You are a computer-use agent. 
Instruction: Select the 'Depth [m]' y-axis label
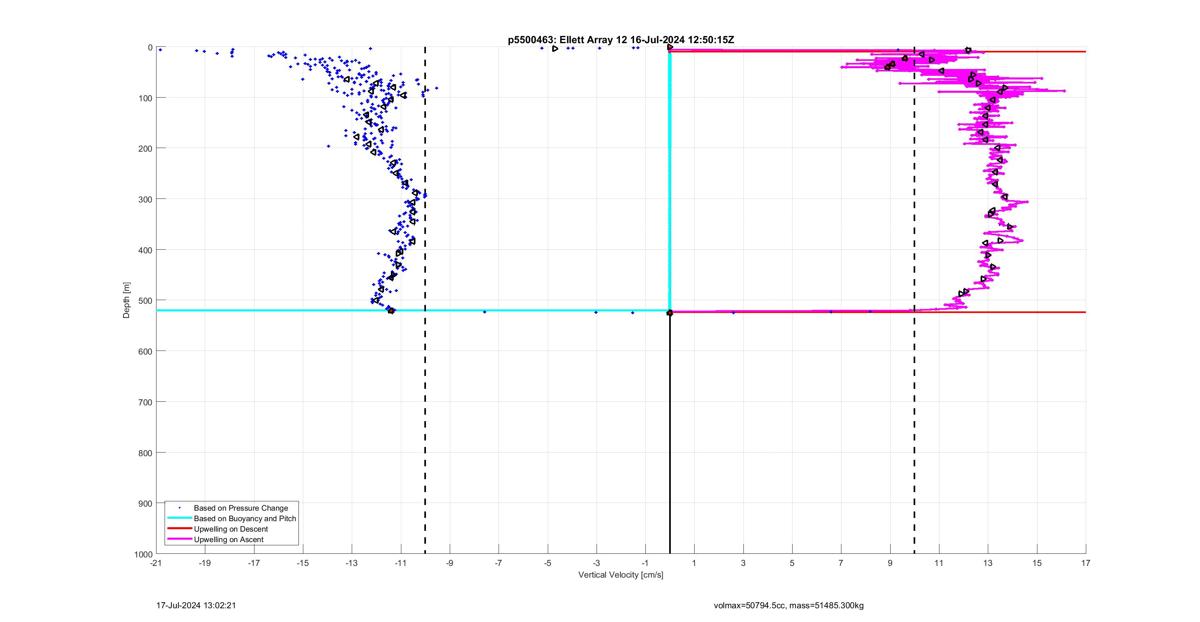point(127,300)
